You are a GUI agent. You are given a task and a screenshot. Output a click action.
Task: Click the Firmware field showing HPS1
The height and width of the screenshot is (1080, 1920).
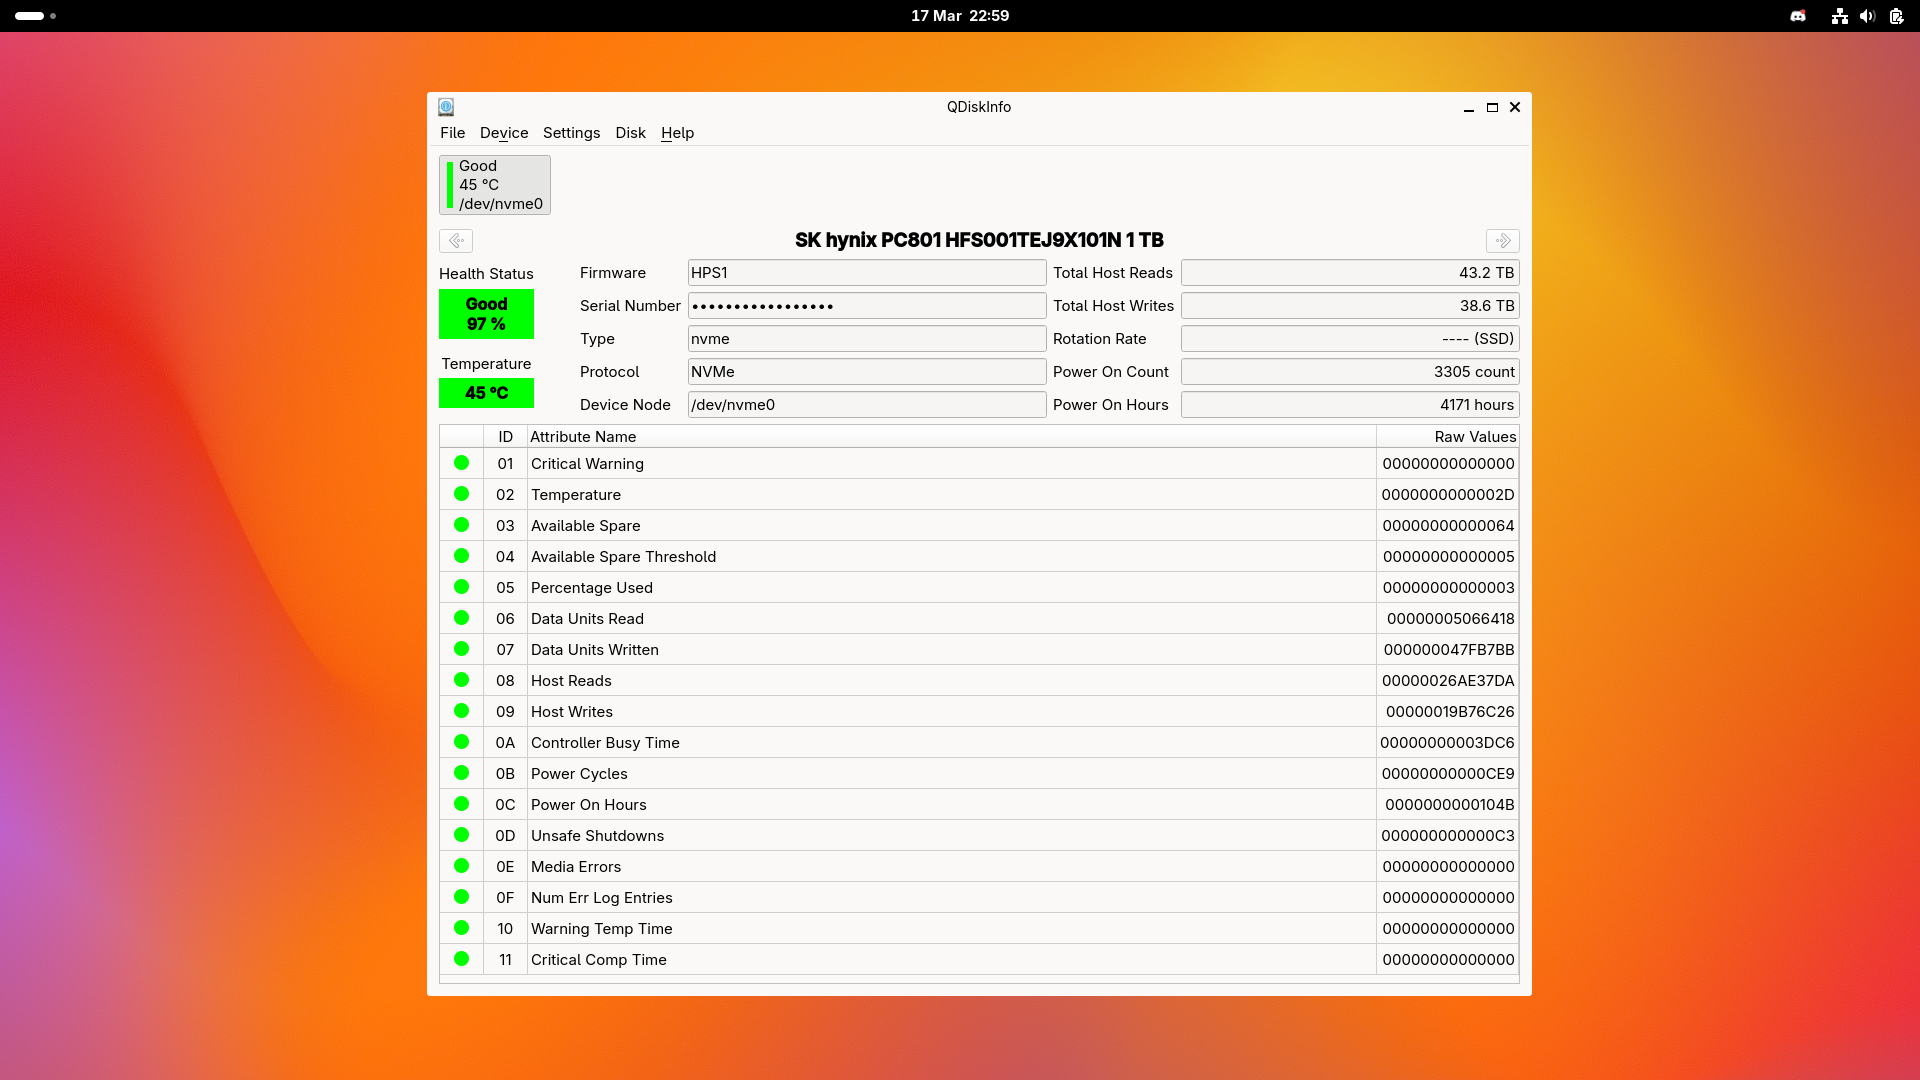(x=867, y=273)
